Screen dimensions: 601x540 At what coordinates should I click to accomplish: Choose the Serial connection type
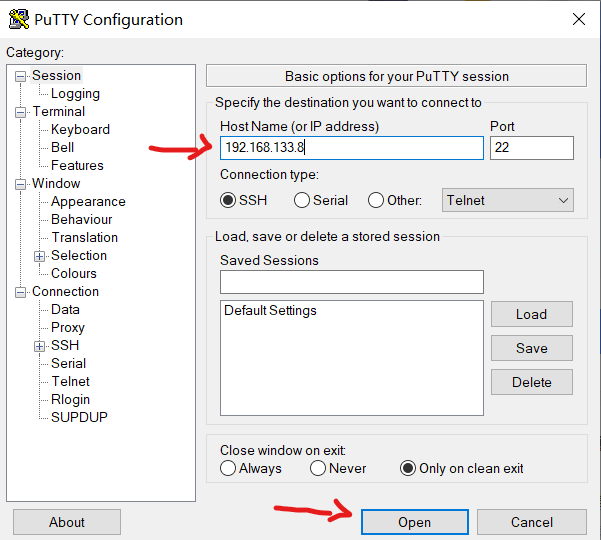pyautogui.click(x=302, y=200)
